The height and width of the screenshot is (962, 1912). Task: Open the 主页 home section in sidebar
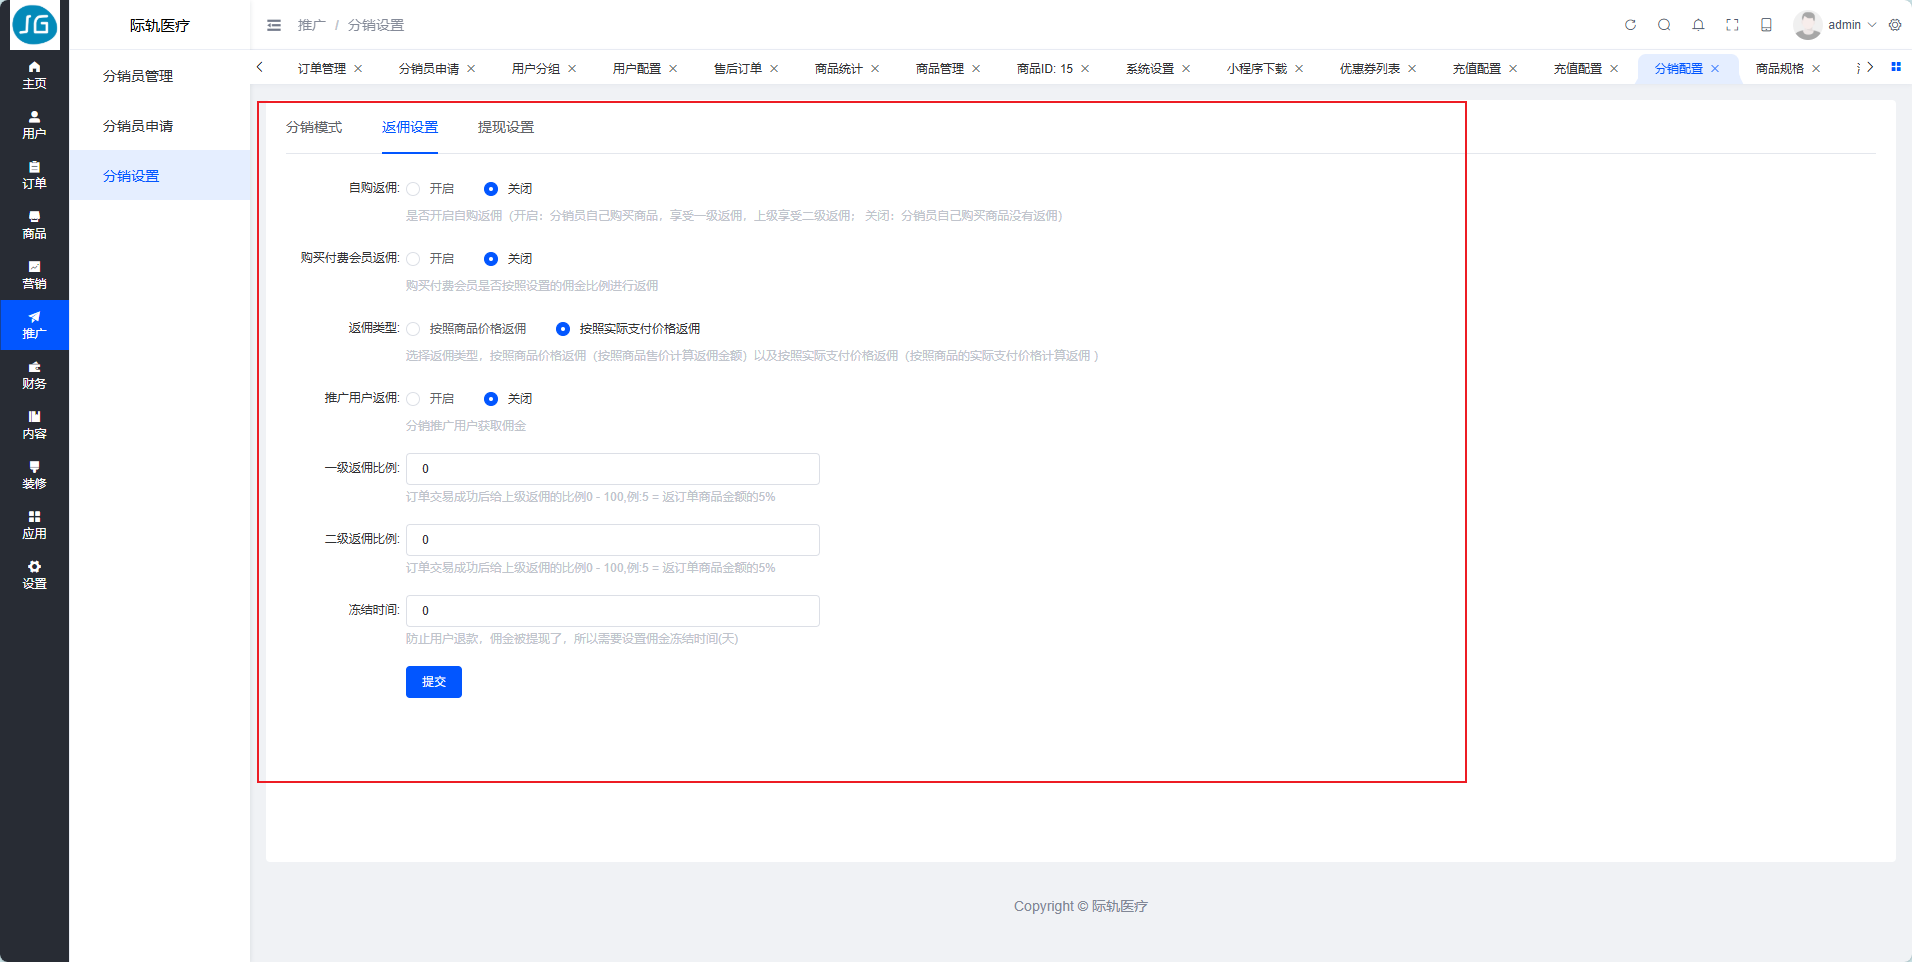[34, 75]
